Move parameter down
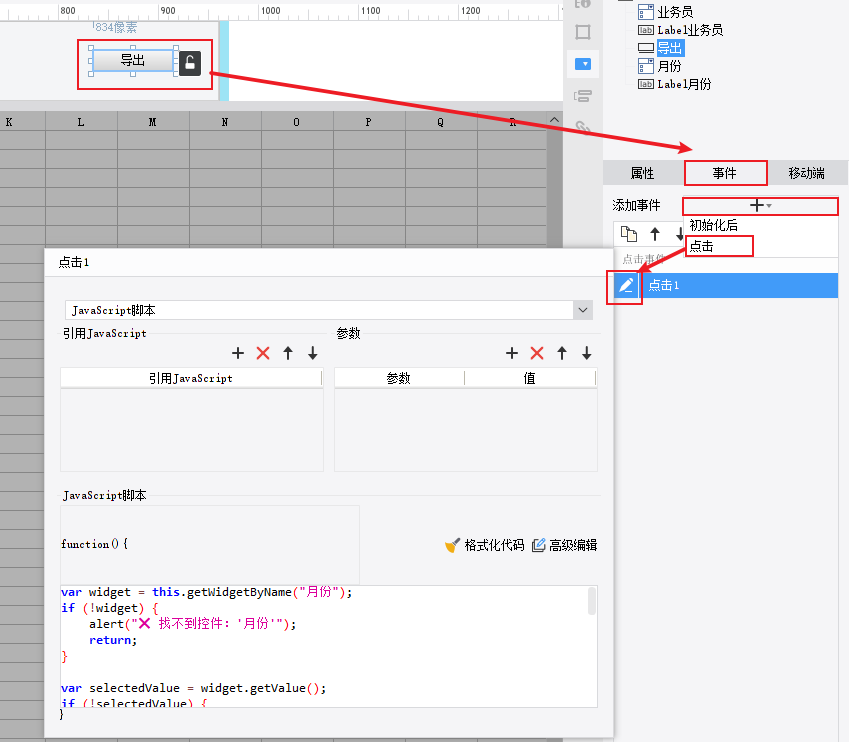The width and height of the screenshot is (849, 742). click(587, 354)
